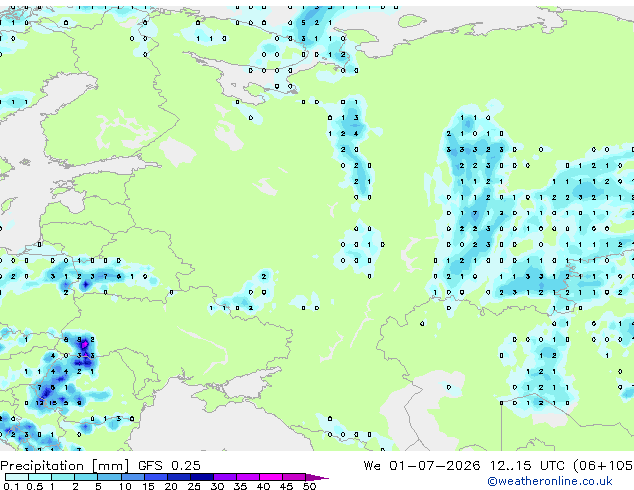
Task: Click the above-50 mm legend arrow tip
Action: tap(317, 478)
